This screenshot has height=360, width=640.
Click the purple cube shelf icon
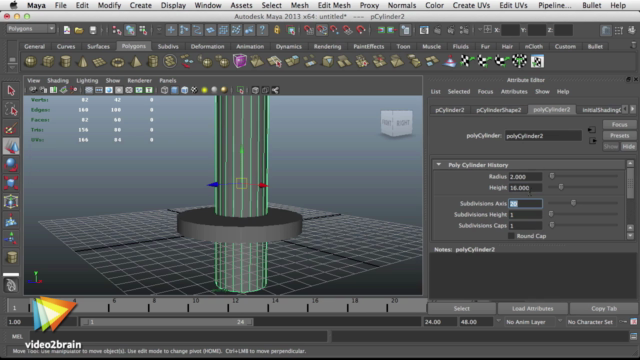click(x=240, y=61)
